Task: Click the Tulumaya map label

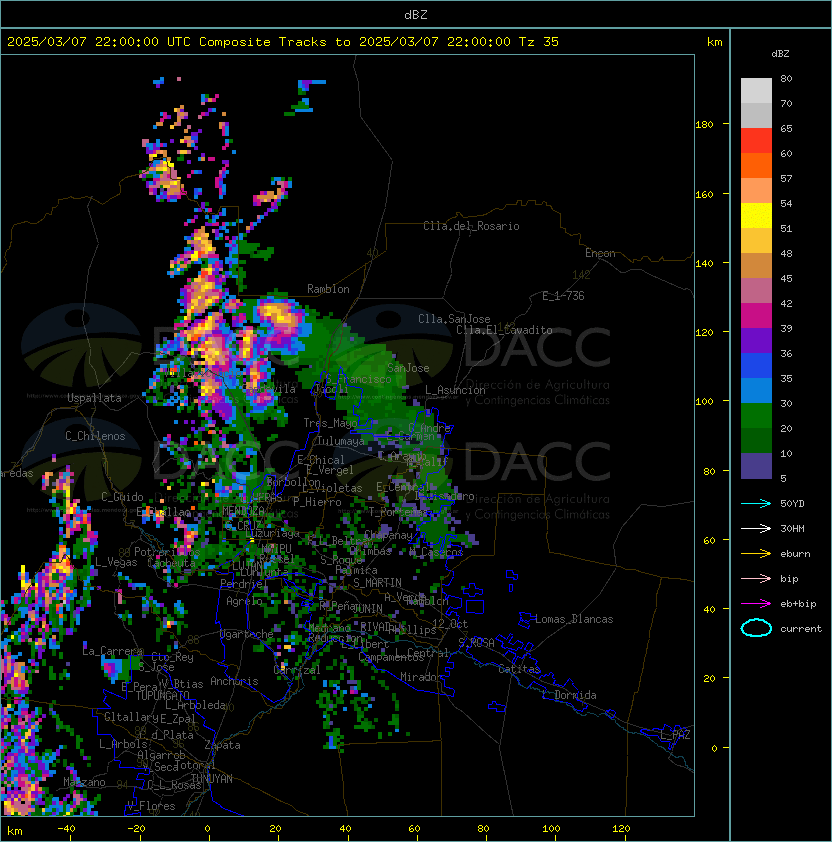Action: (x=341, y=441)
